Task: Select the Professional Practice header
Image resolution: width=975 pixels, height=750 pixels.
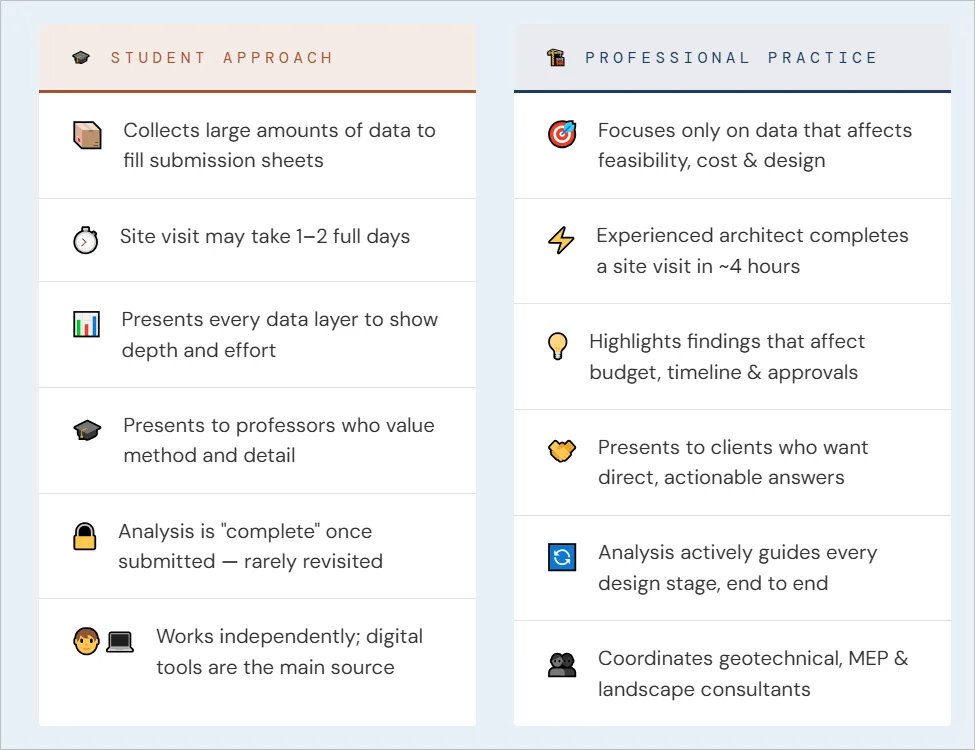Action: pos(731,58)
